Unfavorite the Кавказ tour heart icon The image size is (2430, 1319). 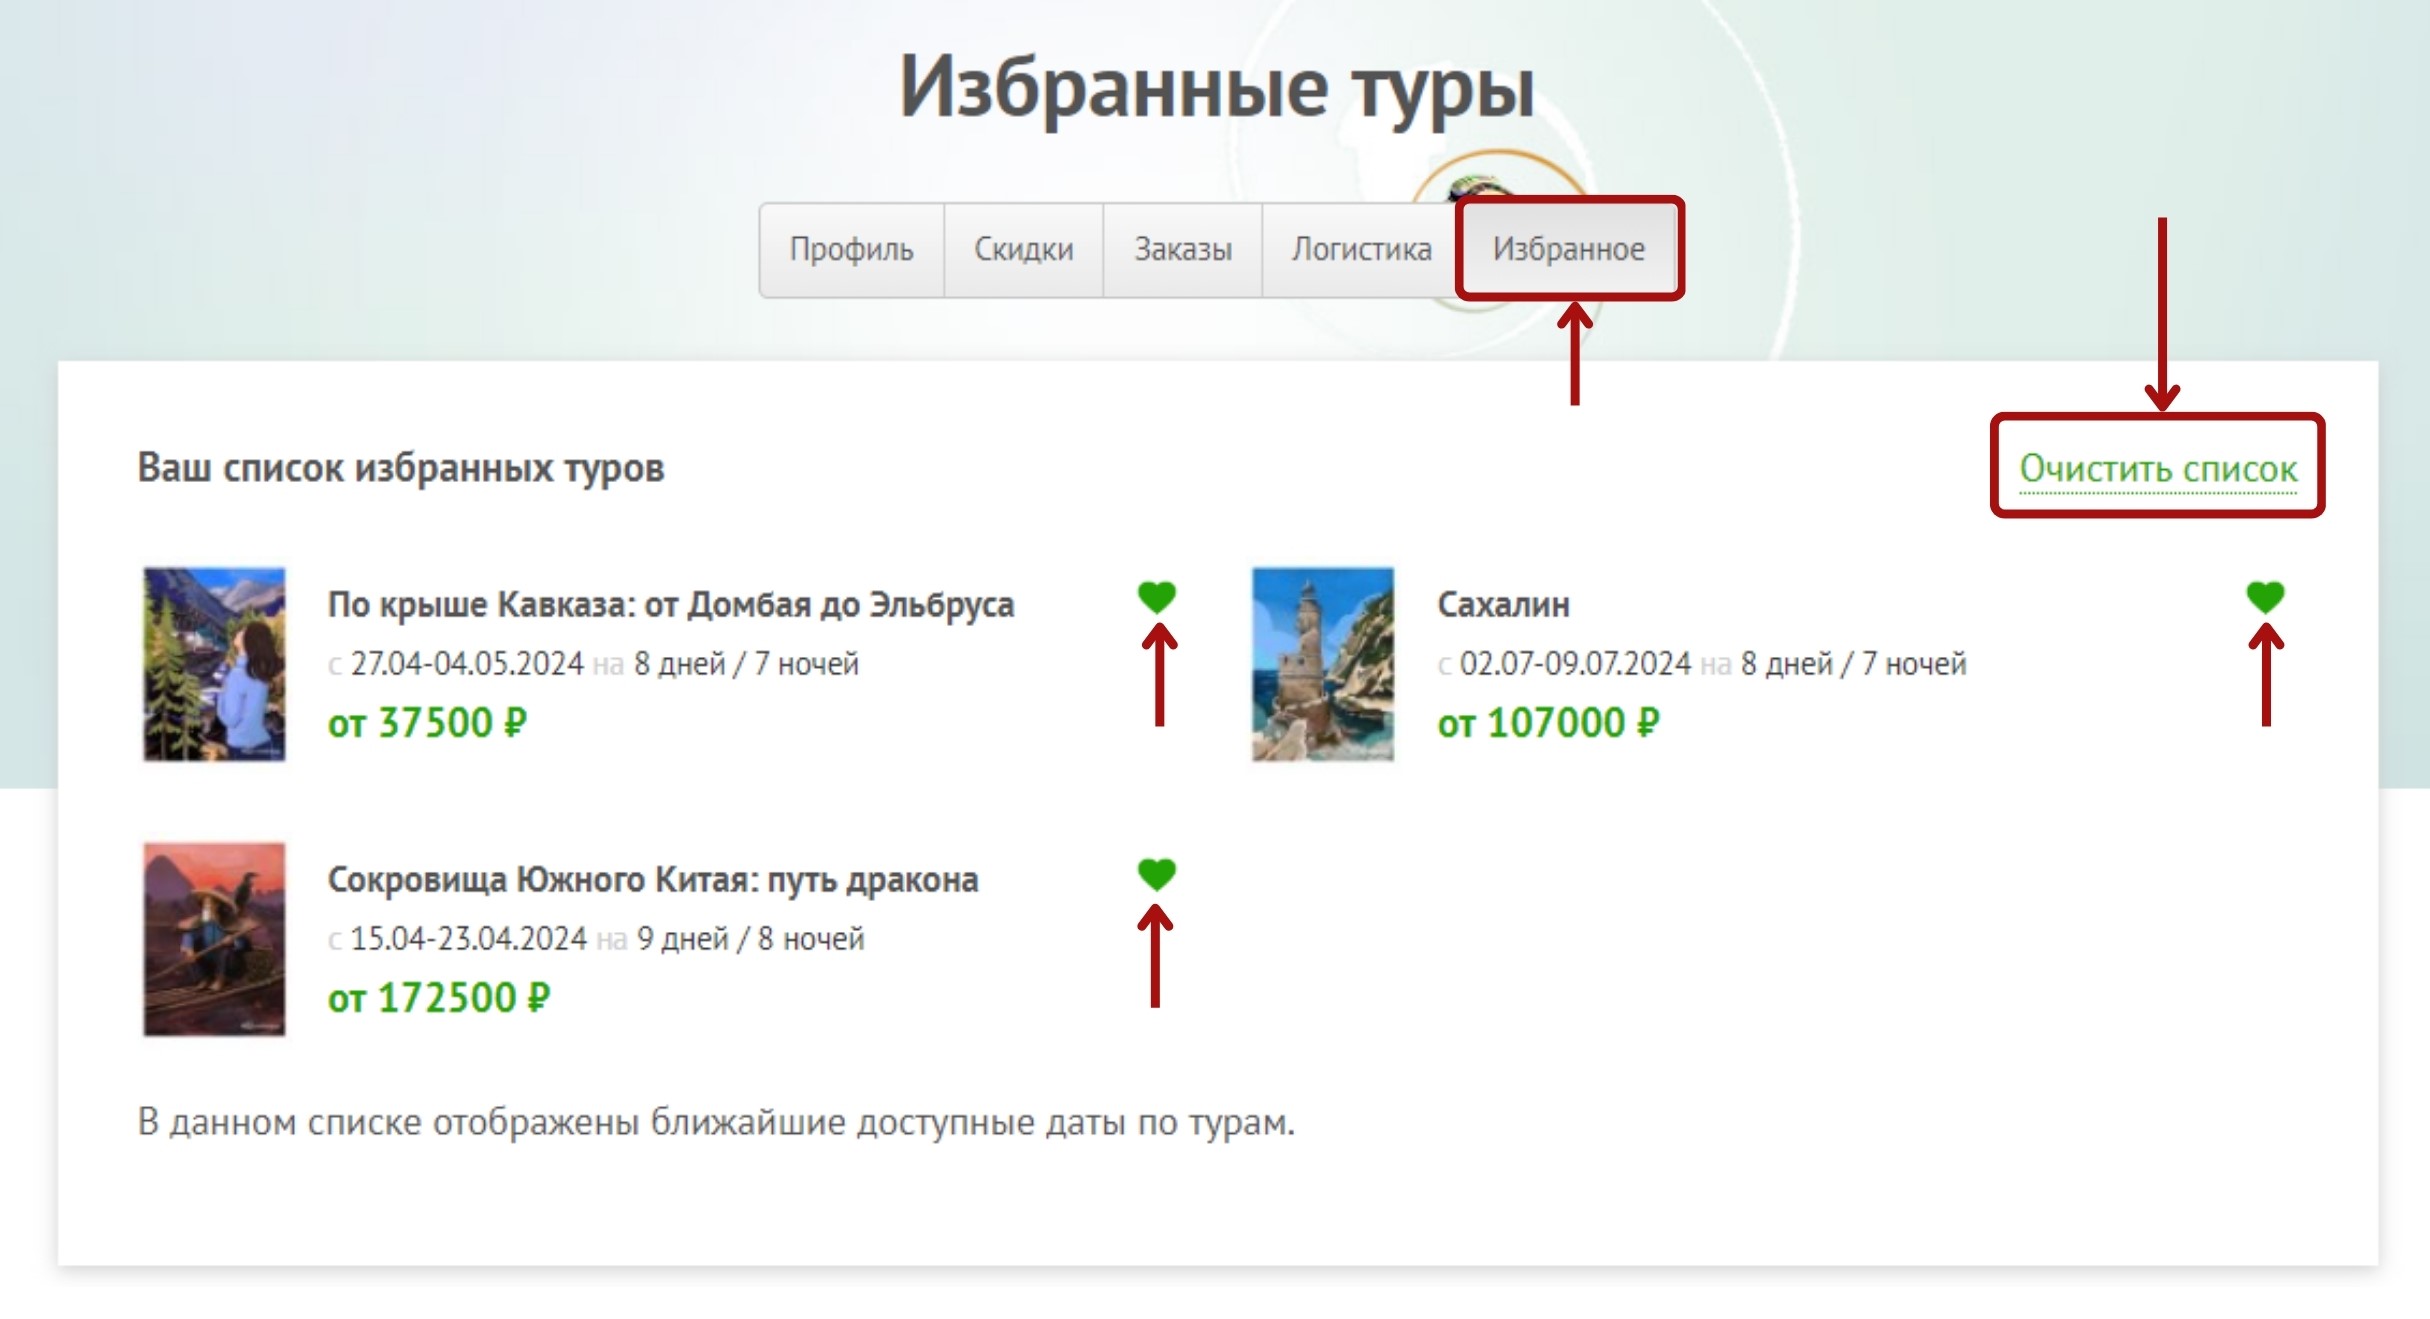click(1156, 597)
